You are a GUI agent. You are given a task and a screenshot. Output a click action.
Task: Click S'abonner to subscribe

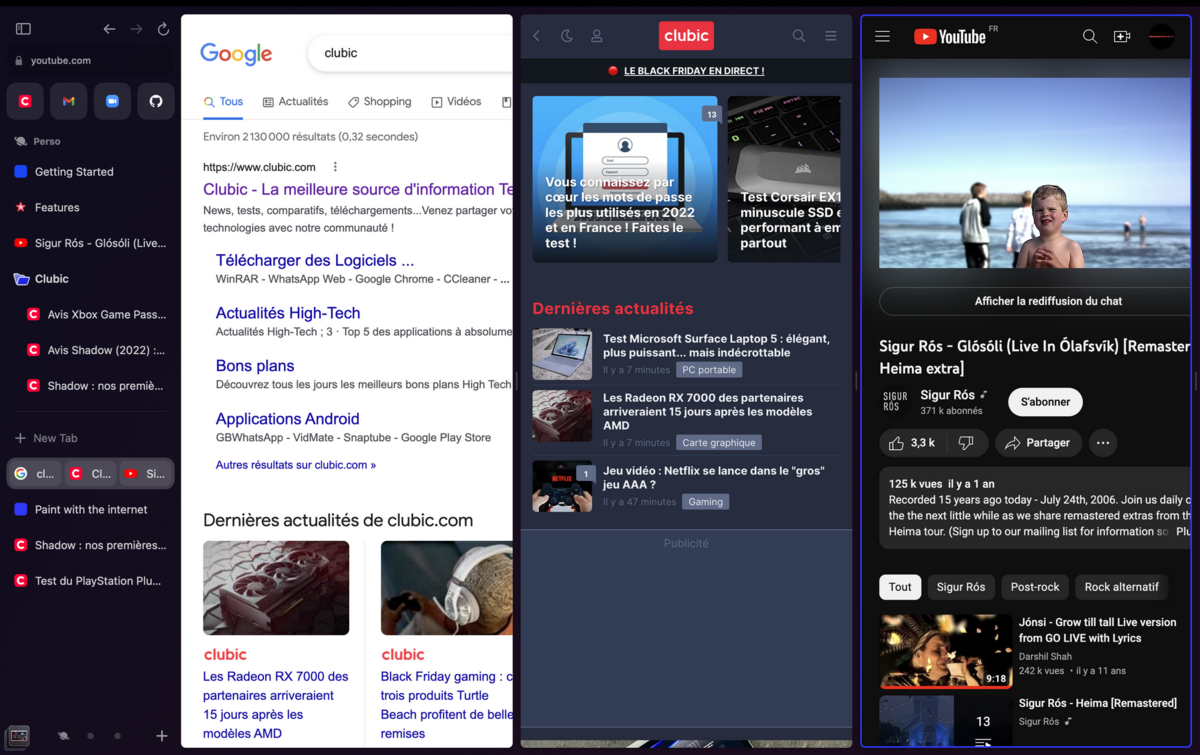pyautogui.click(x=1045, y=402)
